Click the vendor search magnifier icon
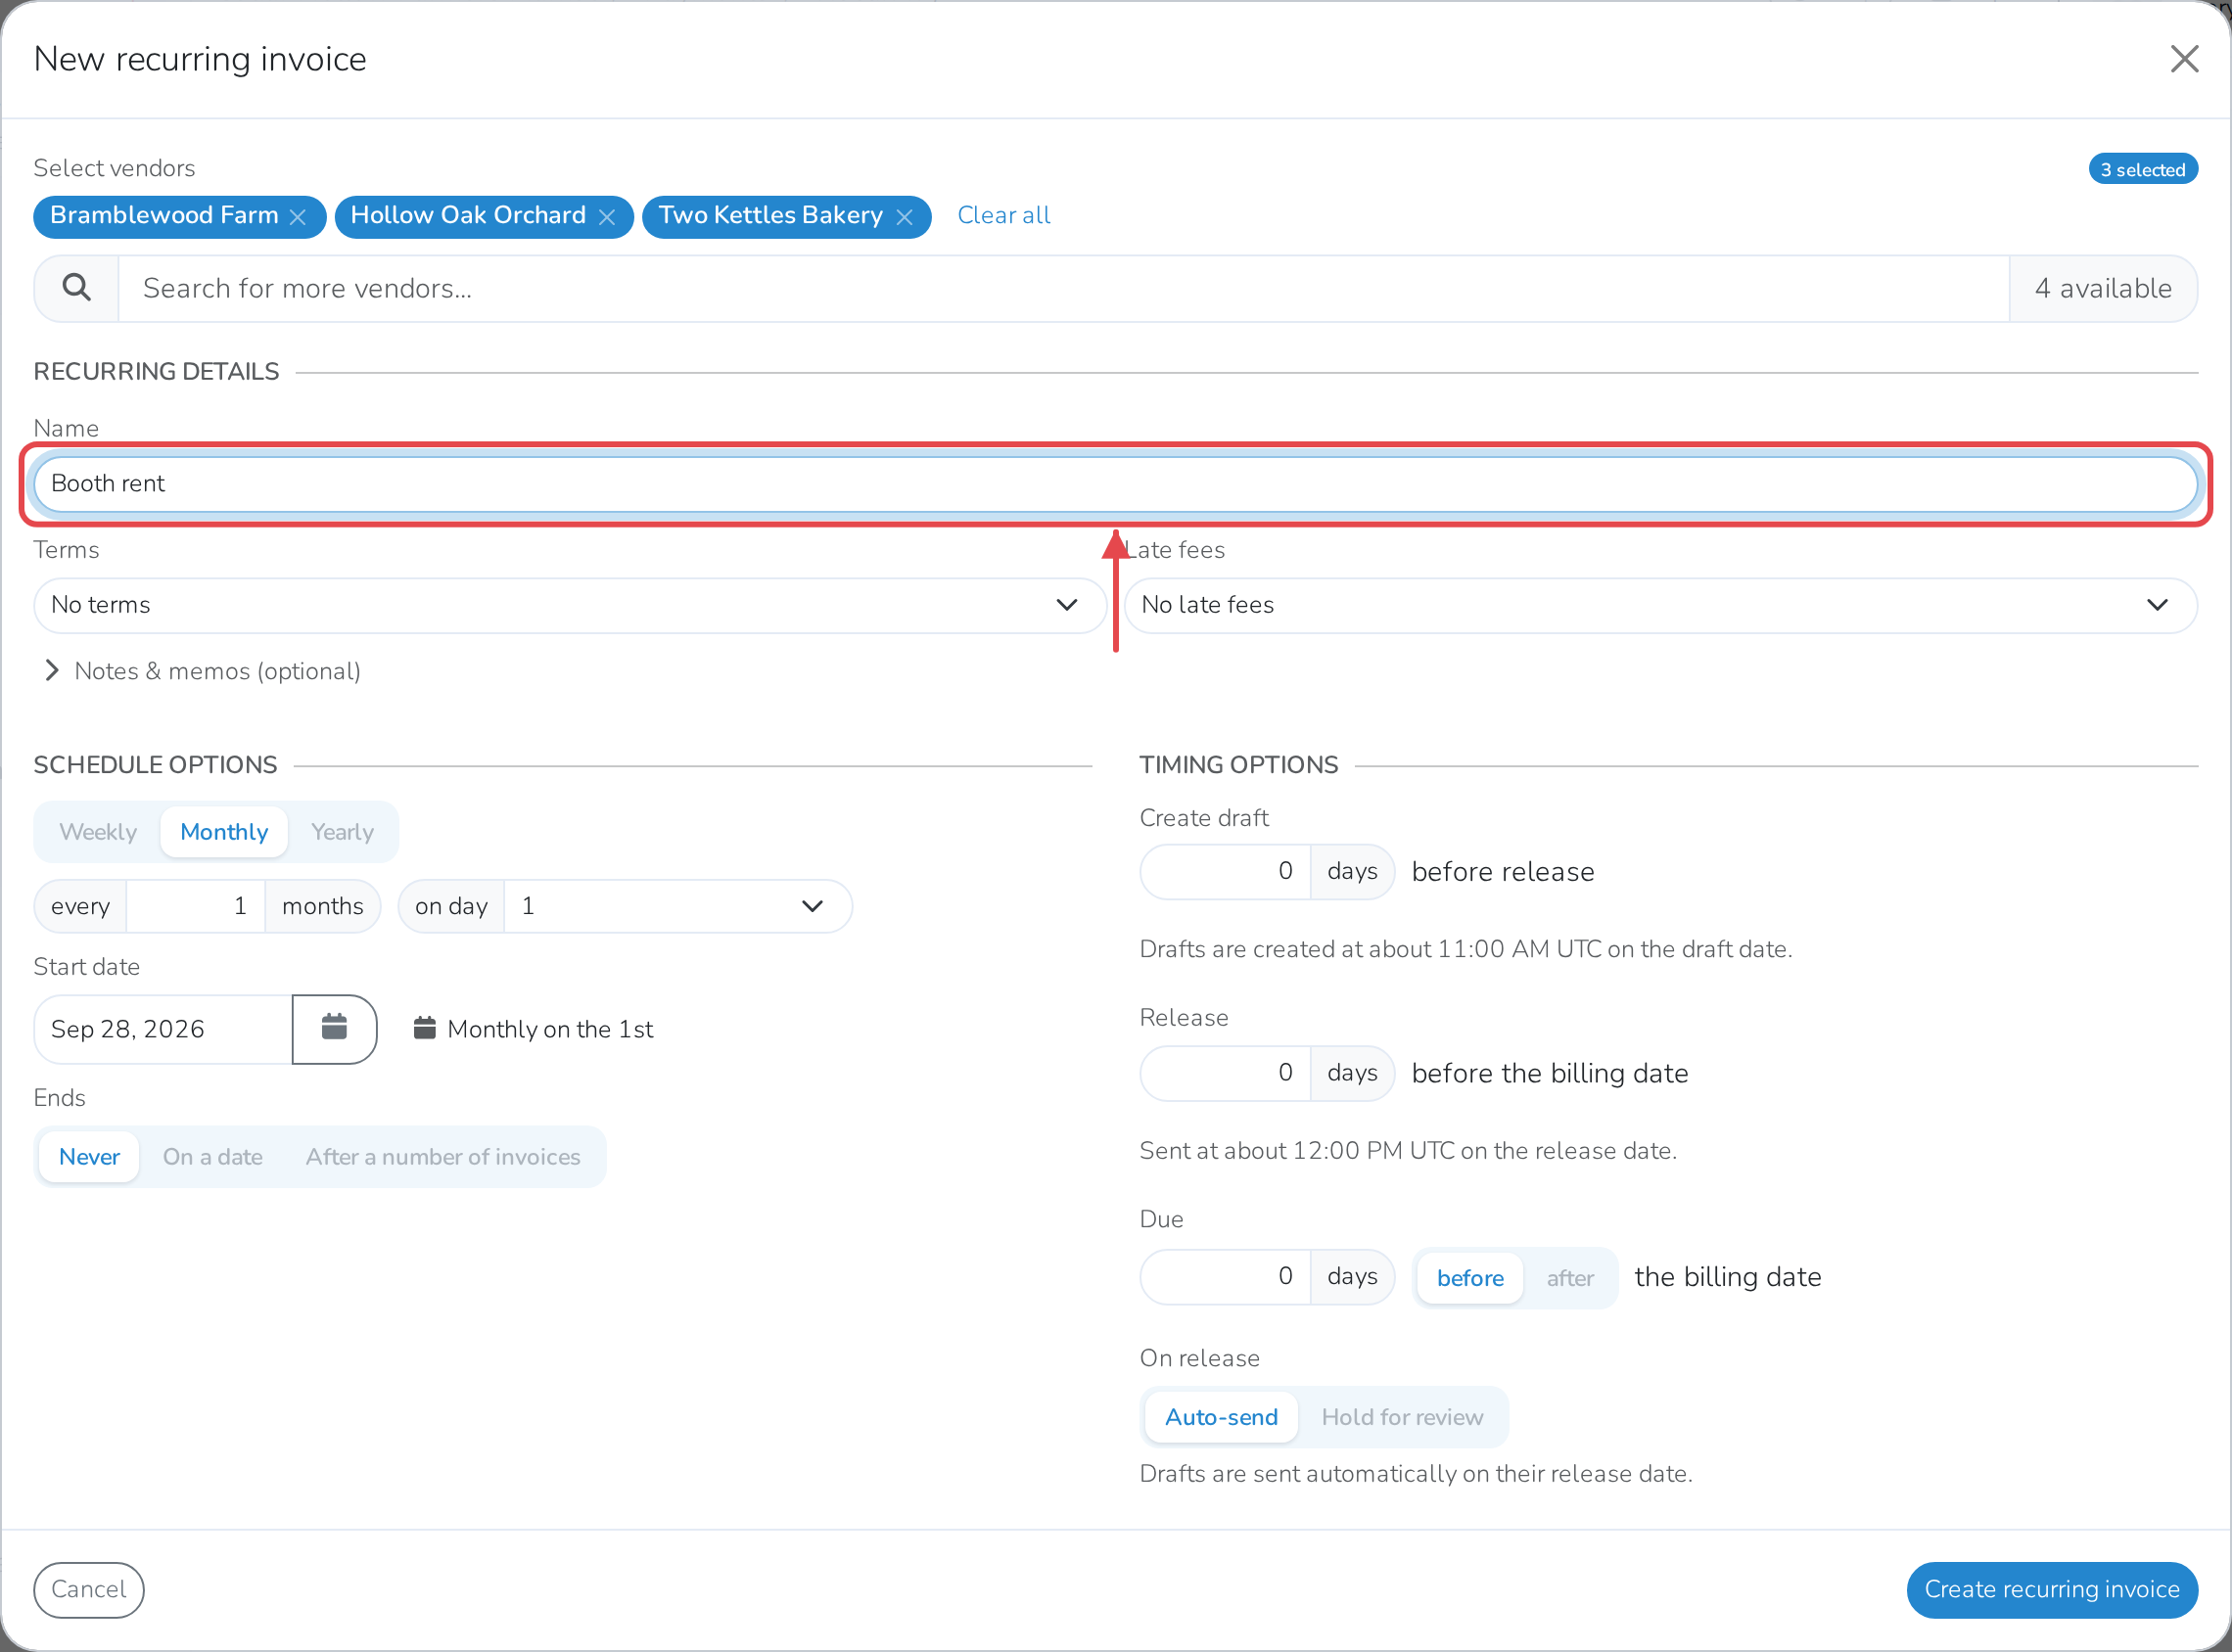The image size is (2232, 1652). pyautogui.click(x=77, y=288)
